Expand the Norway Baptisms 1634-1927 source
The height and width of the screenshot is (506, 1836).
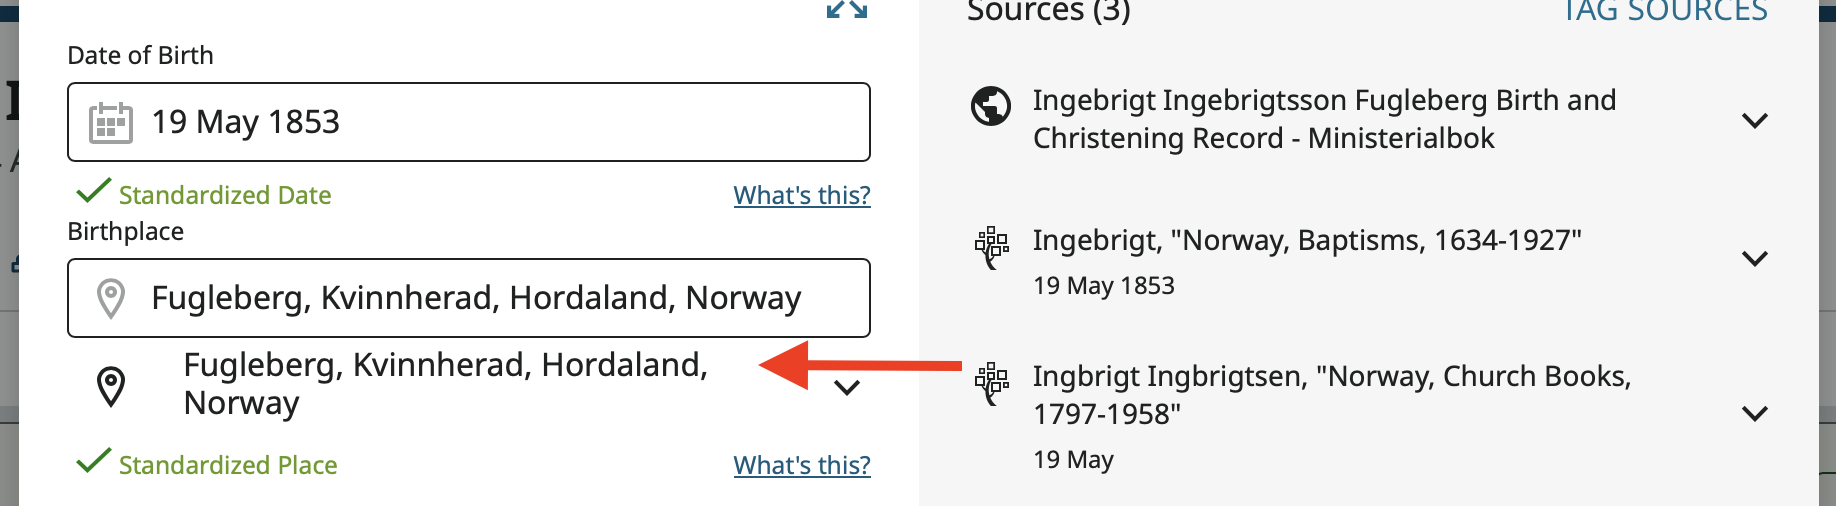1754,259
